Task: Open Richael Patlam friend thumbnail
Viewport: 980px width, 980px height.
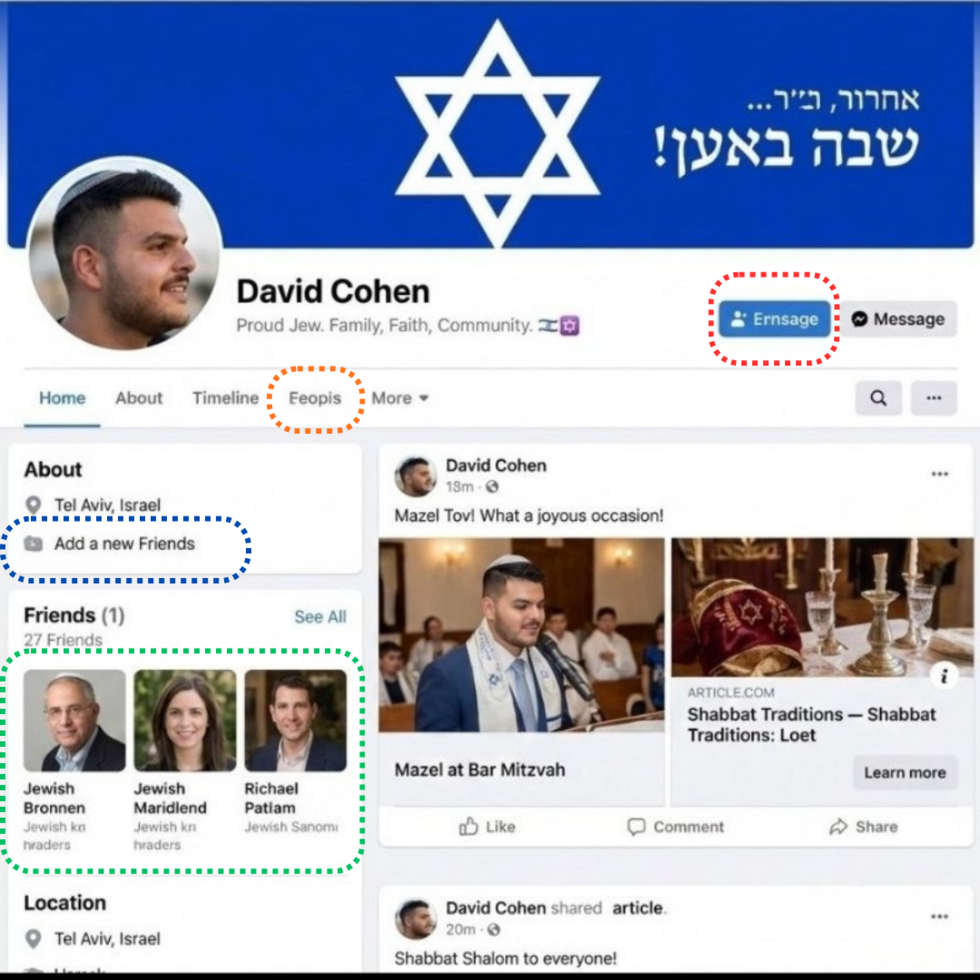Action: click(295, 720)
